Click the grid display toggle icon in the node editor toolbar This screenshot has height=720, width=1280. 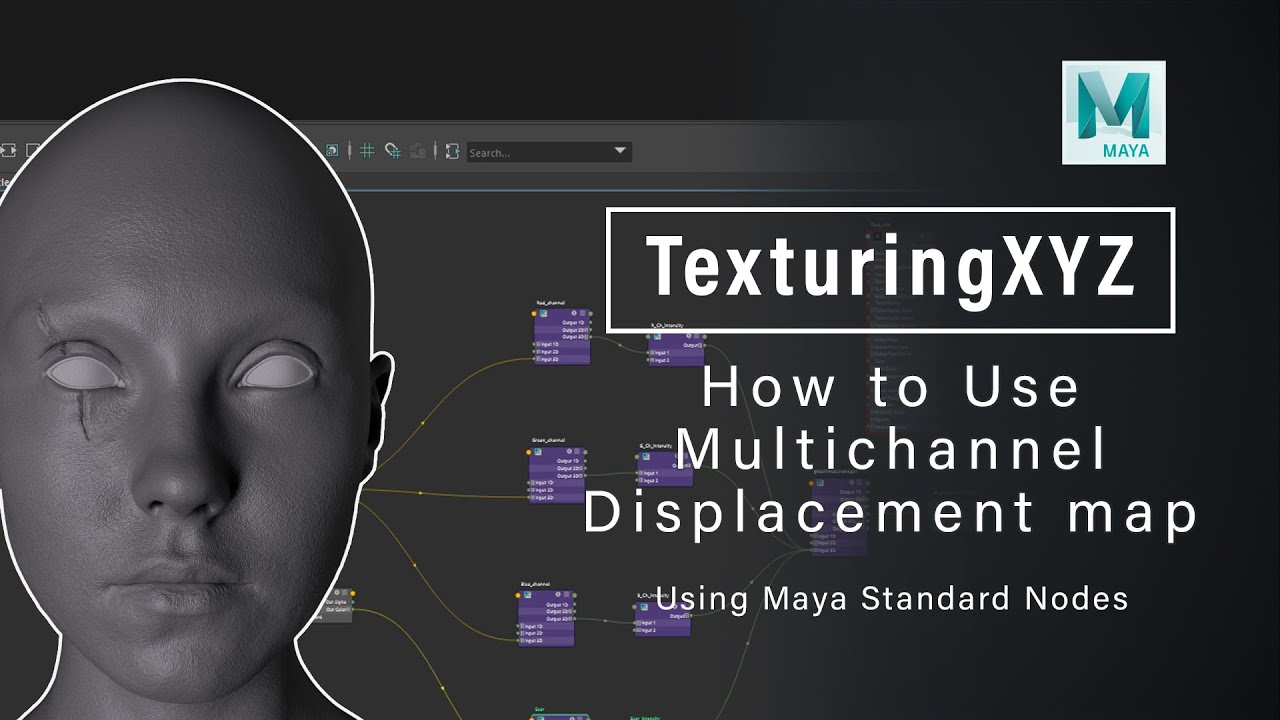(367, 151)
